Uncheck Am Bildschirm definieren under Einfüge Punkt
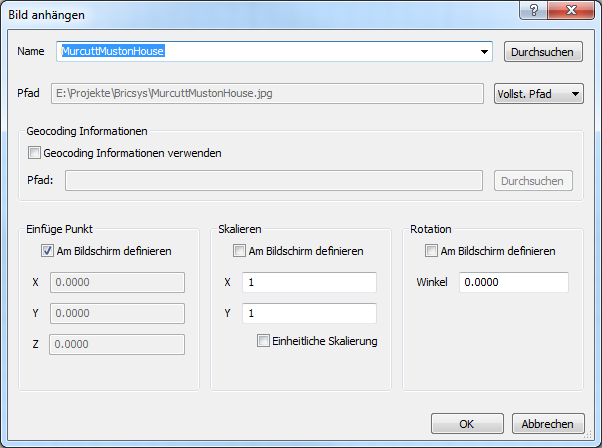This screenshot has width=602, height=448. tap(48, 251)
